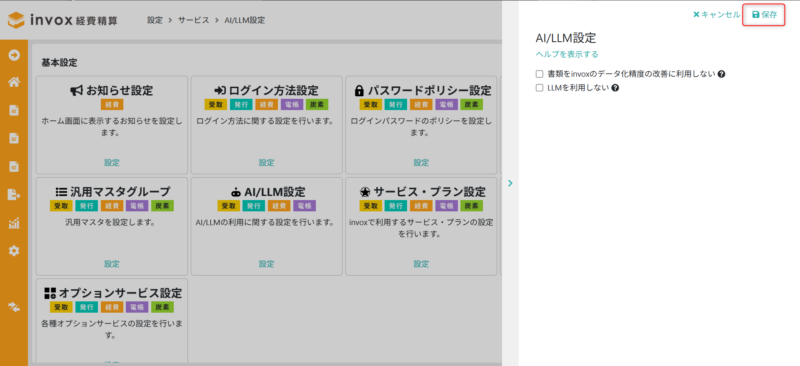Click the 経費 tag under お知らせ設定
800x366 pixels.
coord(112,105)
